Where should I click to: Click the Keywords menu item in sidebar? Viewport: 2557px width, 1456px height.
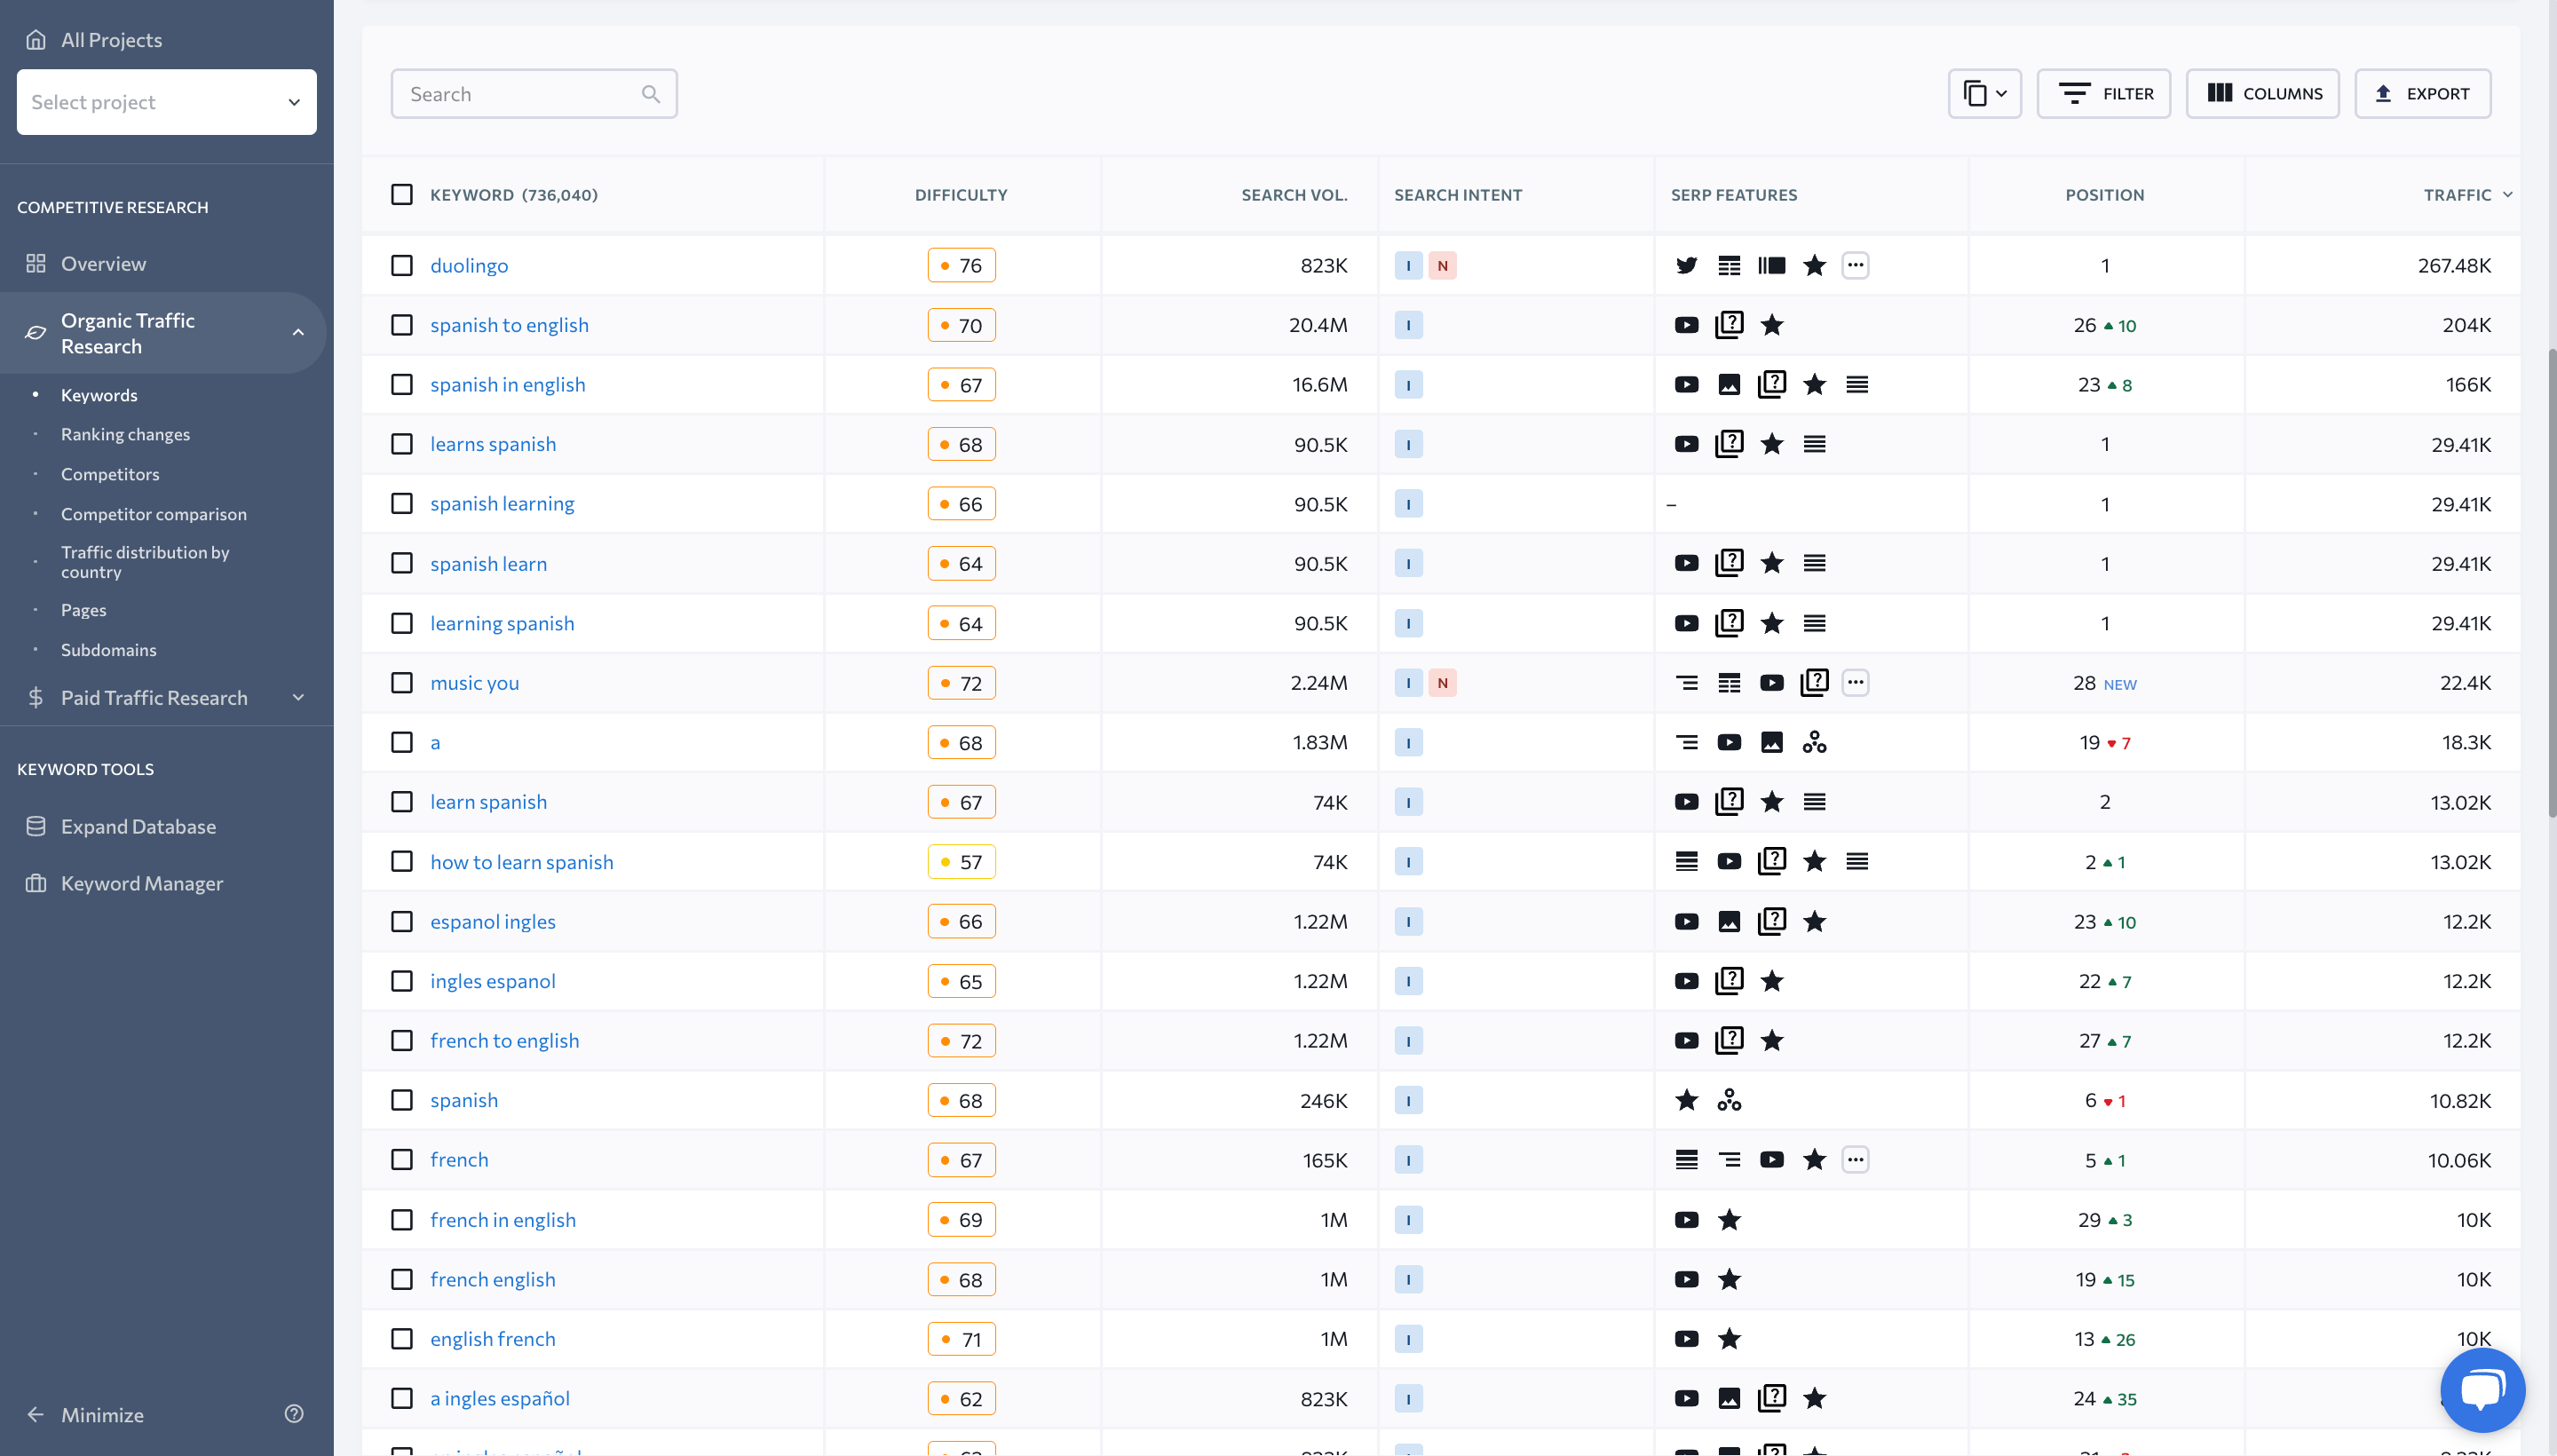[x=99, y=393]
